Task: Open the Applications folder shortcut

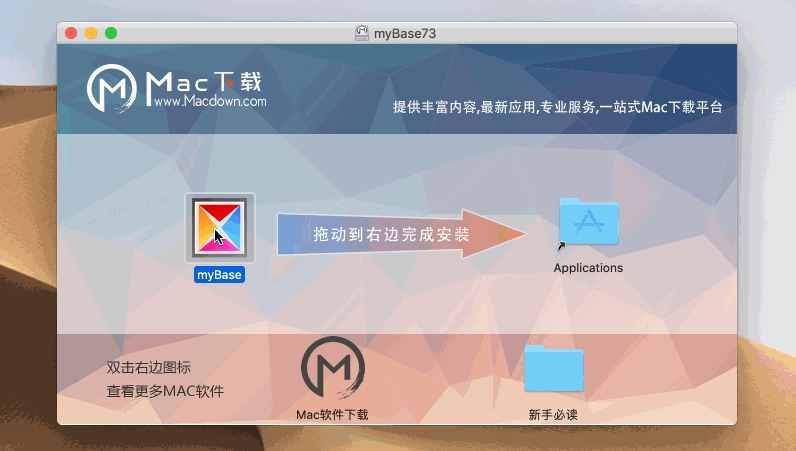Action: (588, 222)
